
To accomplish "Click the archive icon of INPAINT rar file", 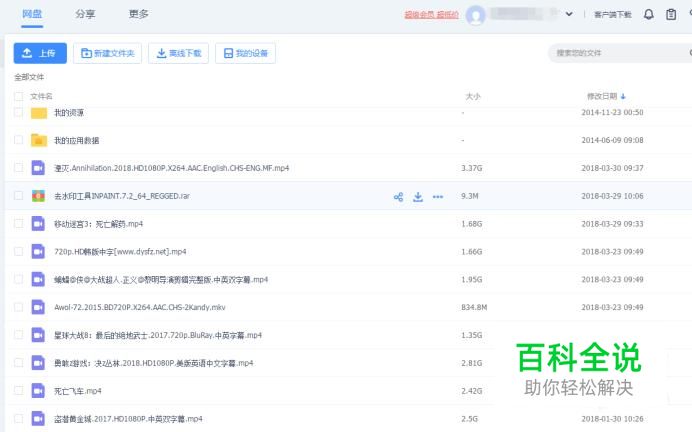I will coord(38,196).
